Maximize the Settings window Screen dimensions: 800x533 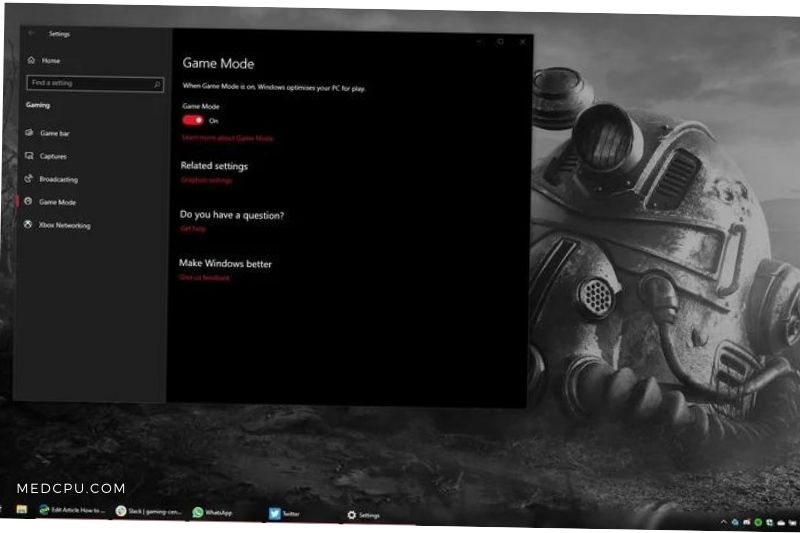click(x=501, y=42)
